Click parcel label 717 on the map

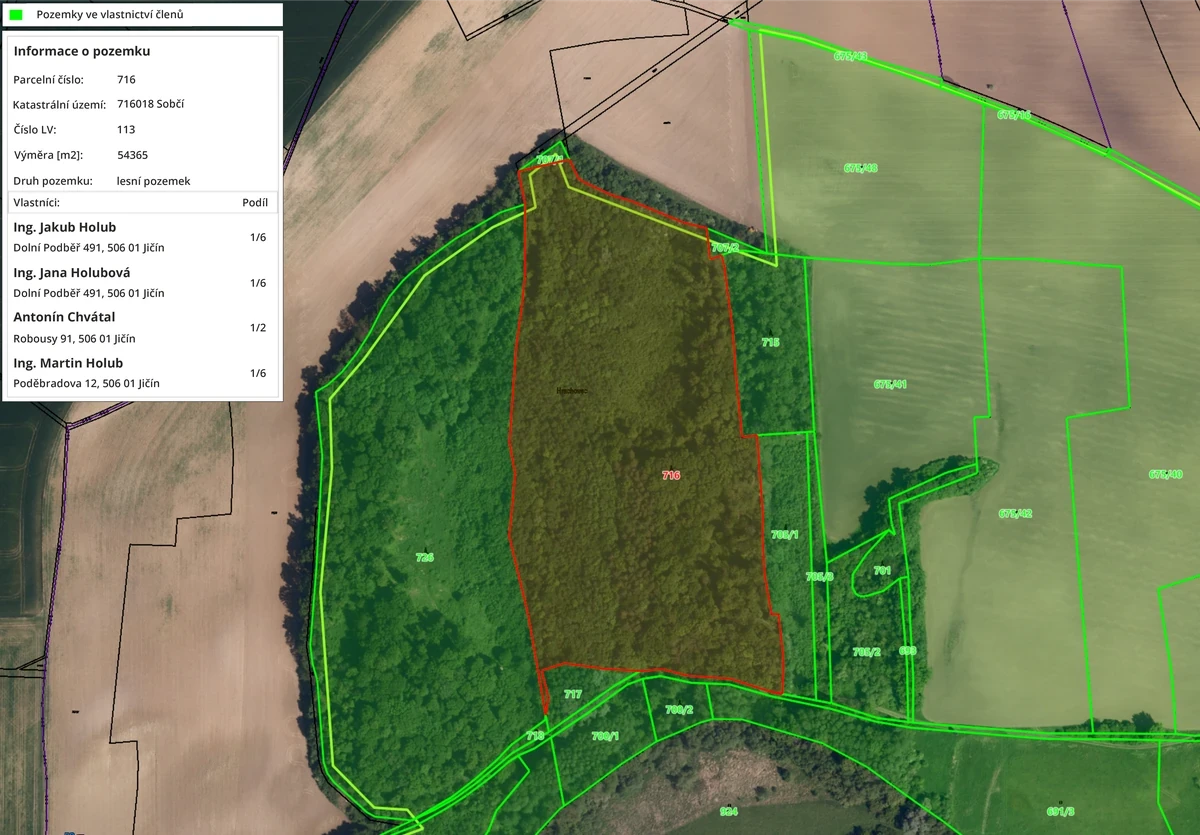573,693
